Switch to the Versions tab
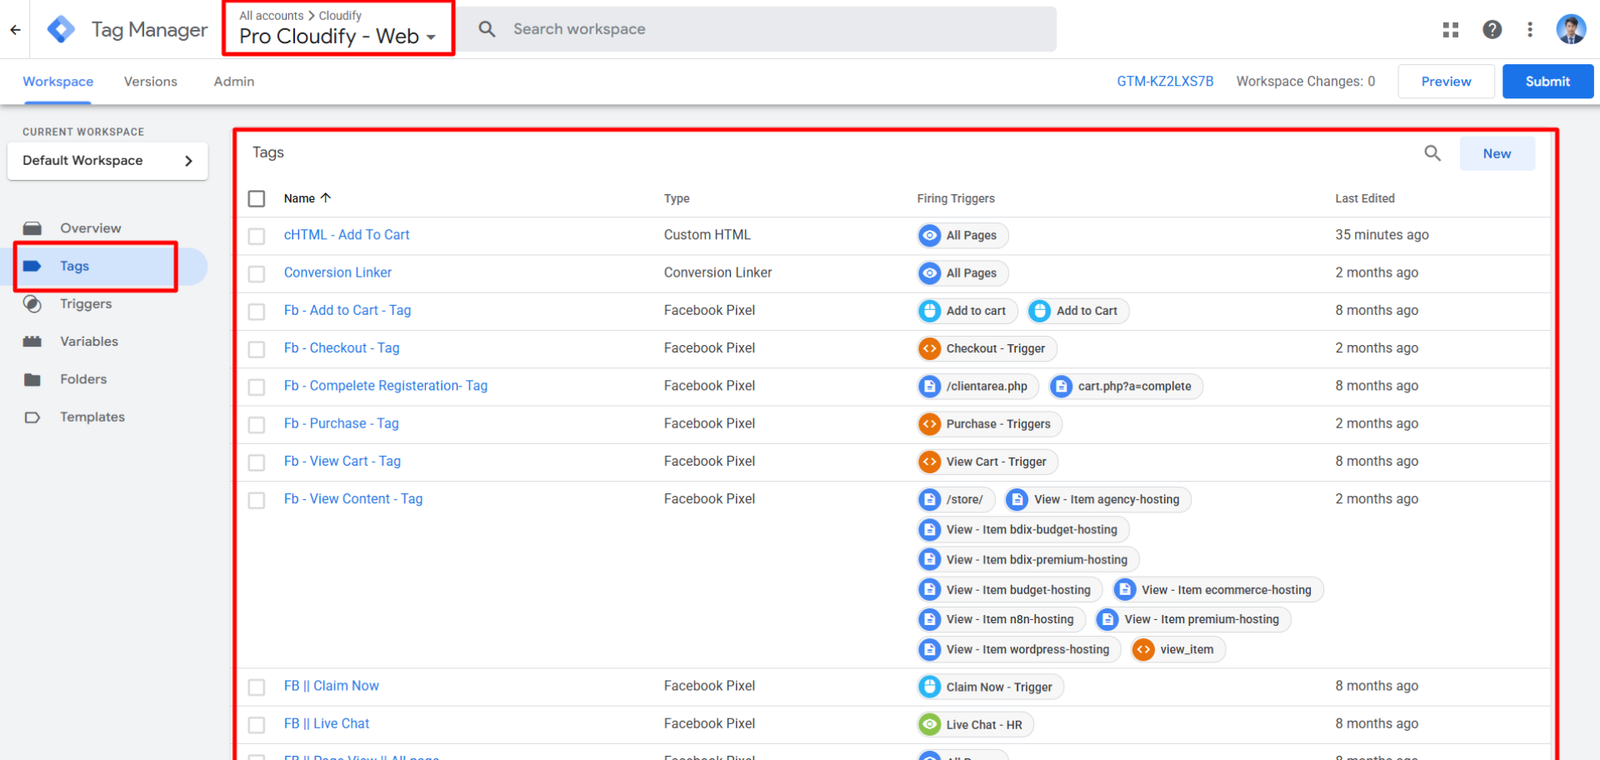 150,82
